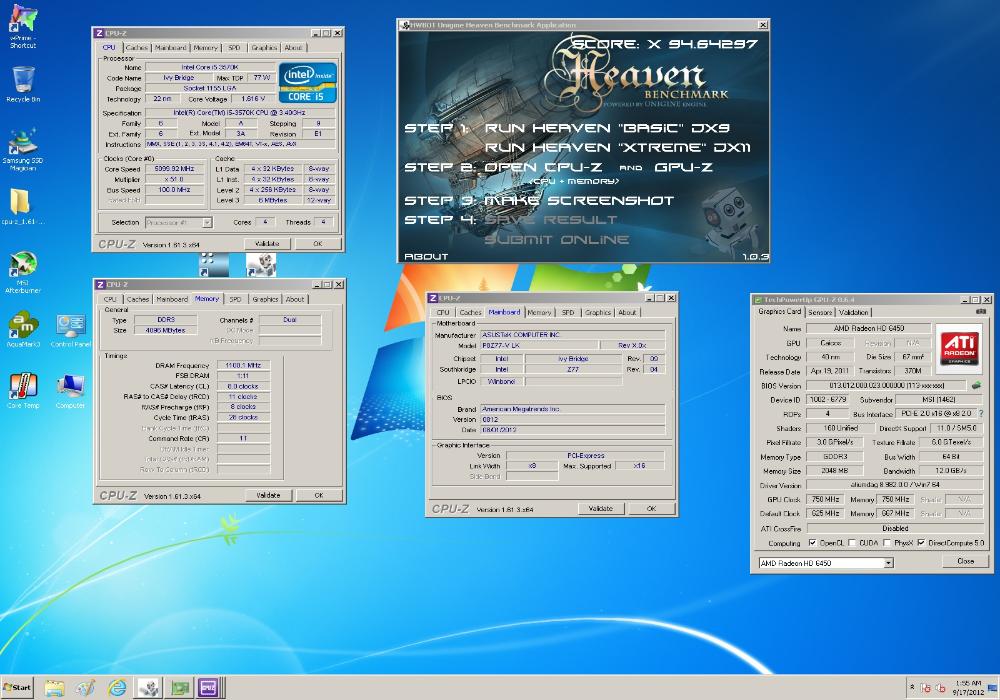Open the cpu-z folder on the desktop
The image size is (1000, 700).
pos(23,206)
